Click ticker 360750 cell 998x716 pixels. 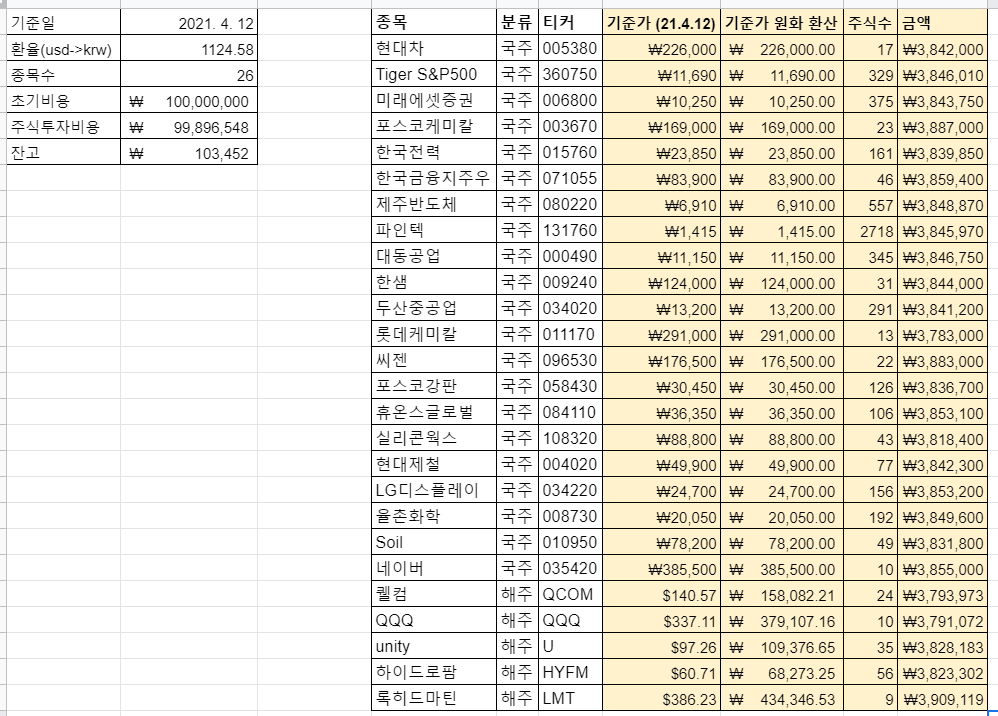570,75
